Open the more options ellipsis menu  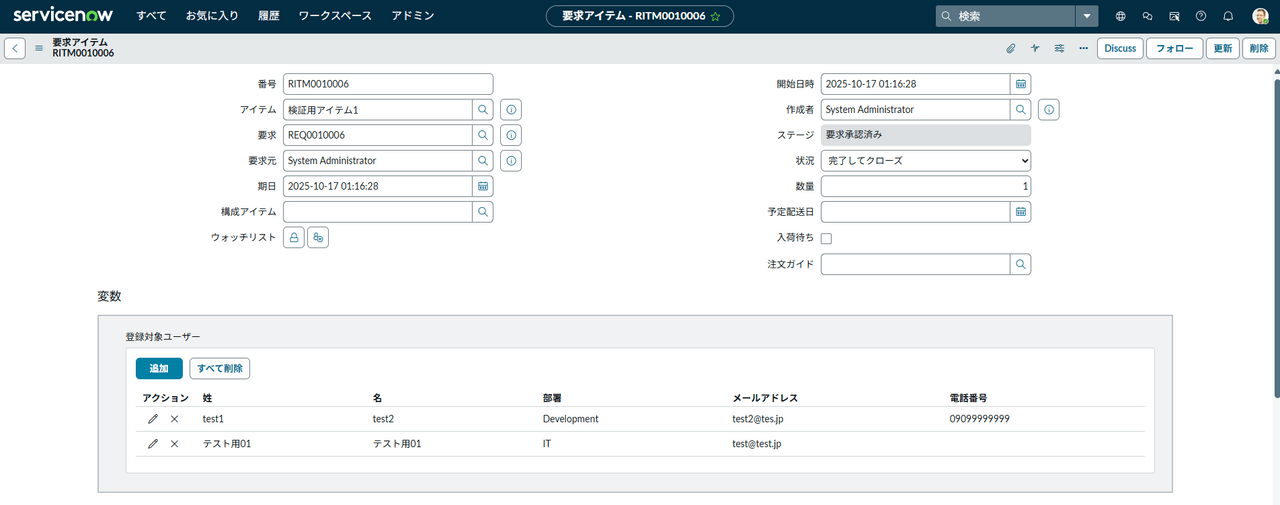tap(1083, 48)
